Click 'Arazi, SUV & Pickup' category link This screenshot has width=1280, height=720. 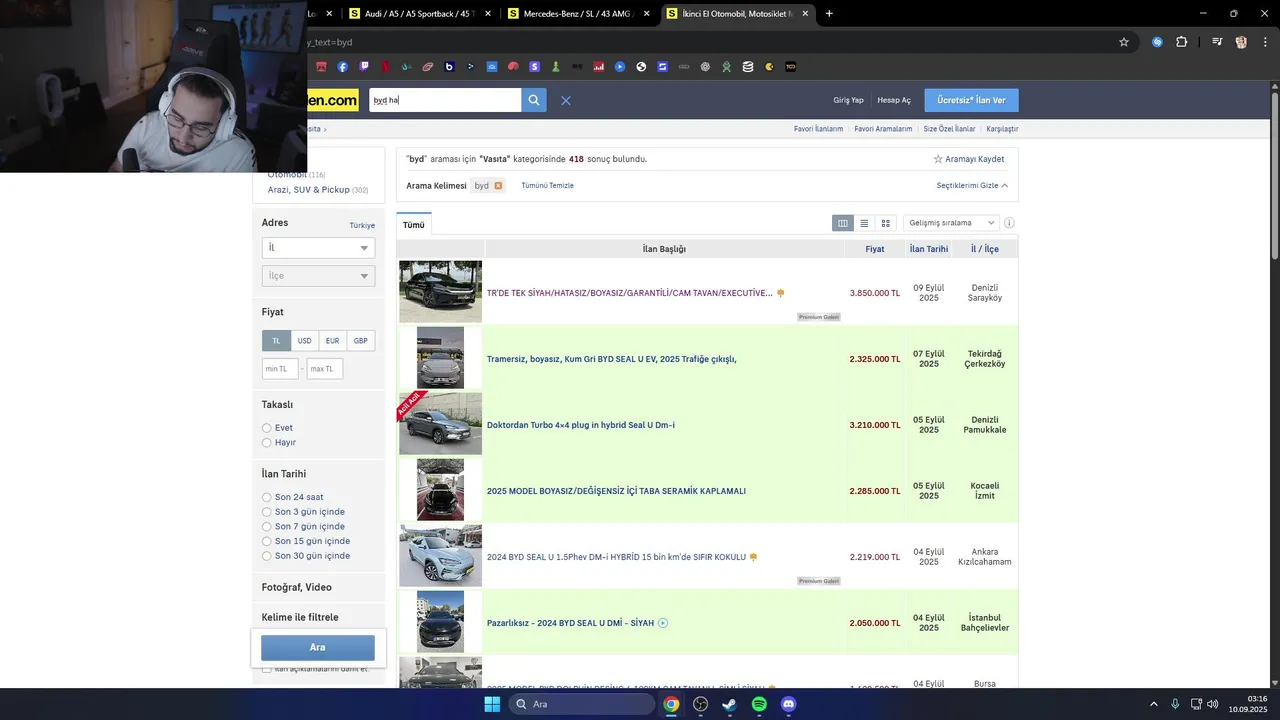(309, 190)
